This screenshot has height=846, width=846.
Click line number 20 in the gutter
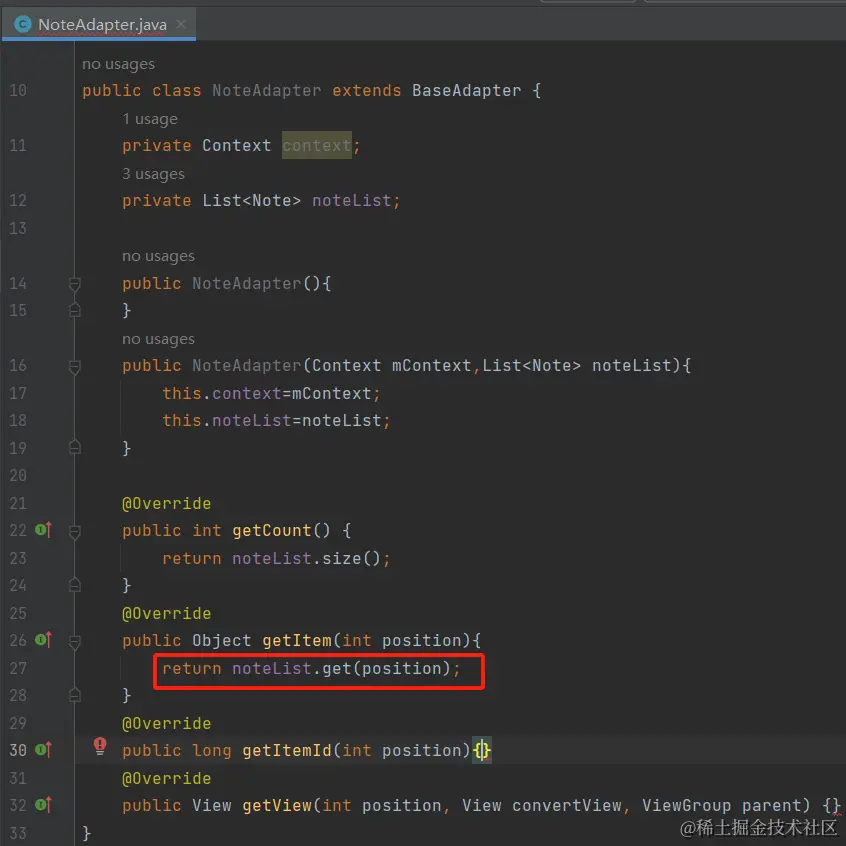18,475
